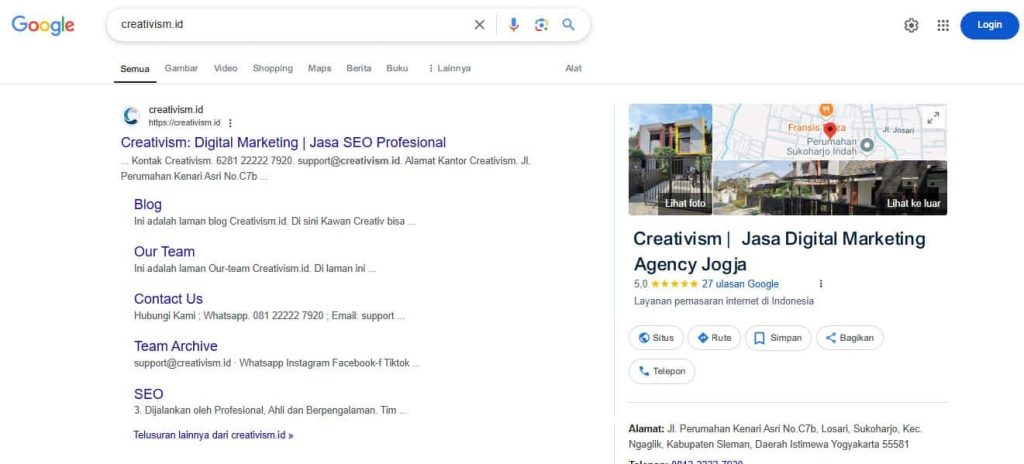This screenshot has height=464, width=1024.
Task: Click the Bagikan share button
Action: [850, 338]
